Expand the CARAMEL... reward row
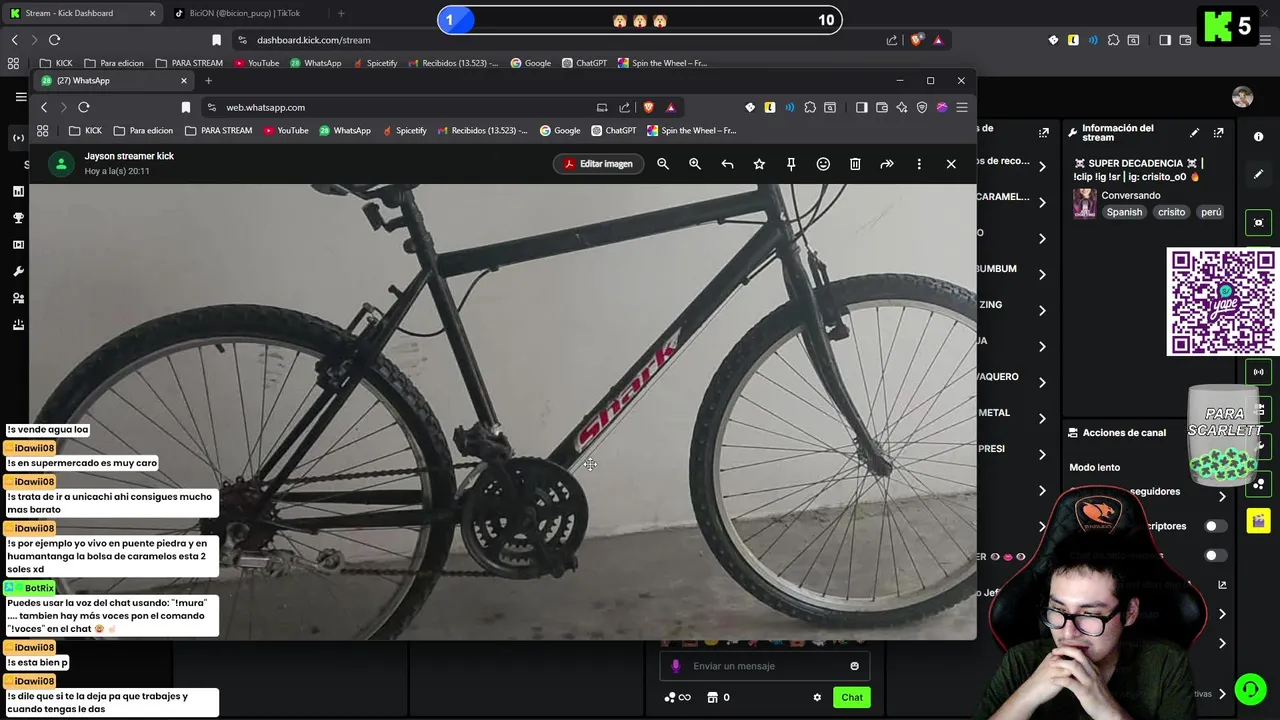Viewport: 1280px width, 720px height. [x=1042, y=202]
